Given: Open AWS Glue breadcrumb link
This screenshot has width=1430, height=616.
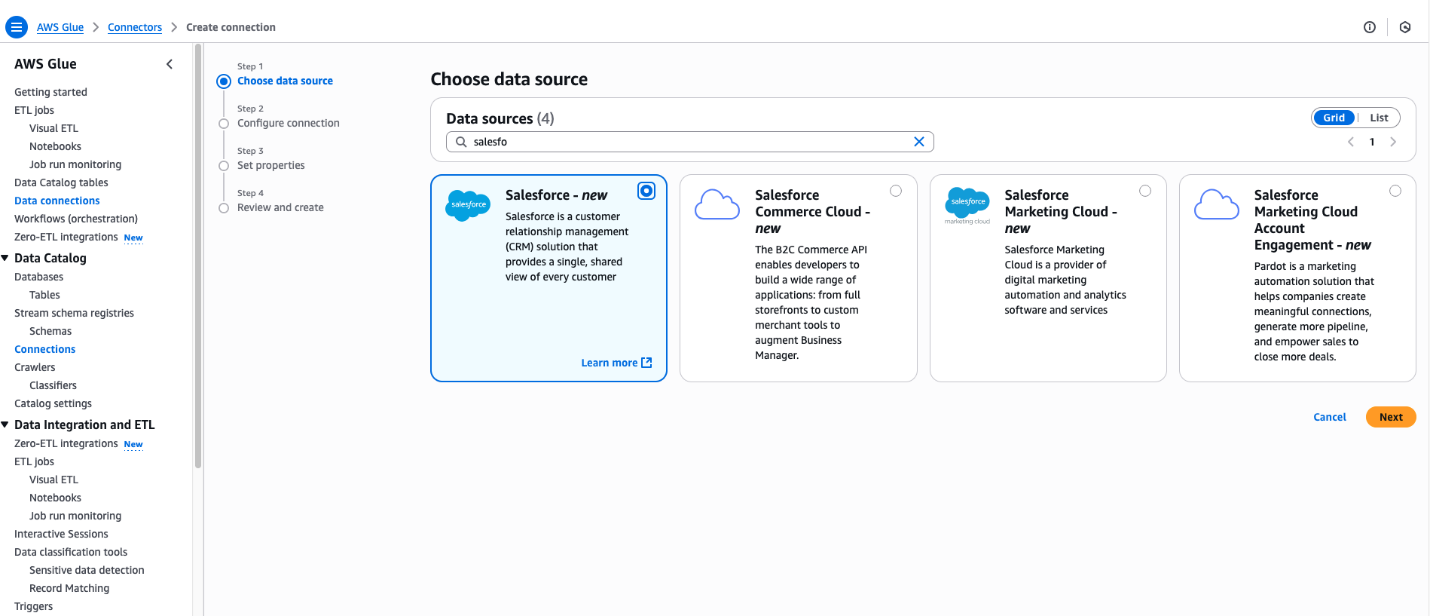Looking at the screenshot, I should coord(60,27).
